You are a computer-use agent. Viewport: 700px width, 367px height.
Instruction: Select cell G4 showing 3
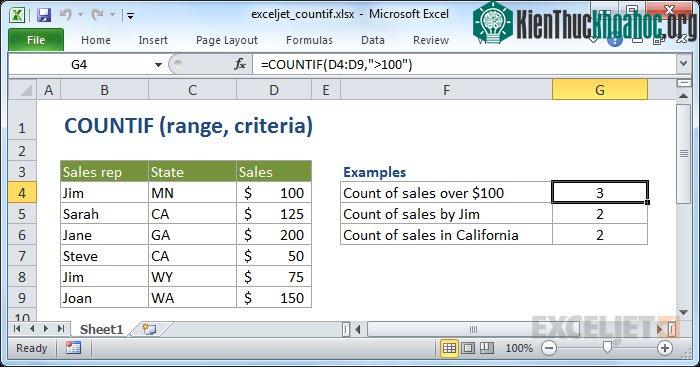pyautogui.click(x=600, y=193)
